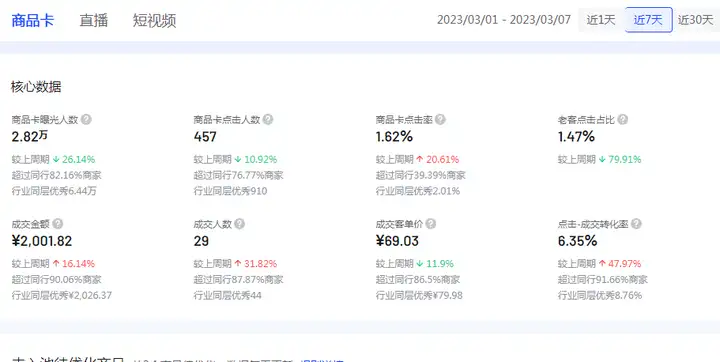Click the 79.91% decrease indicator
Viewport: 720px width, 362px height.
619,160
